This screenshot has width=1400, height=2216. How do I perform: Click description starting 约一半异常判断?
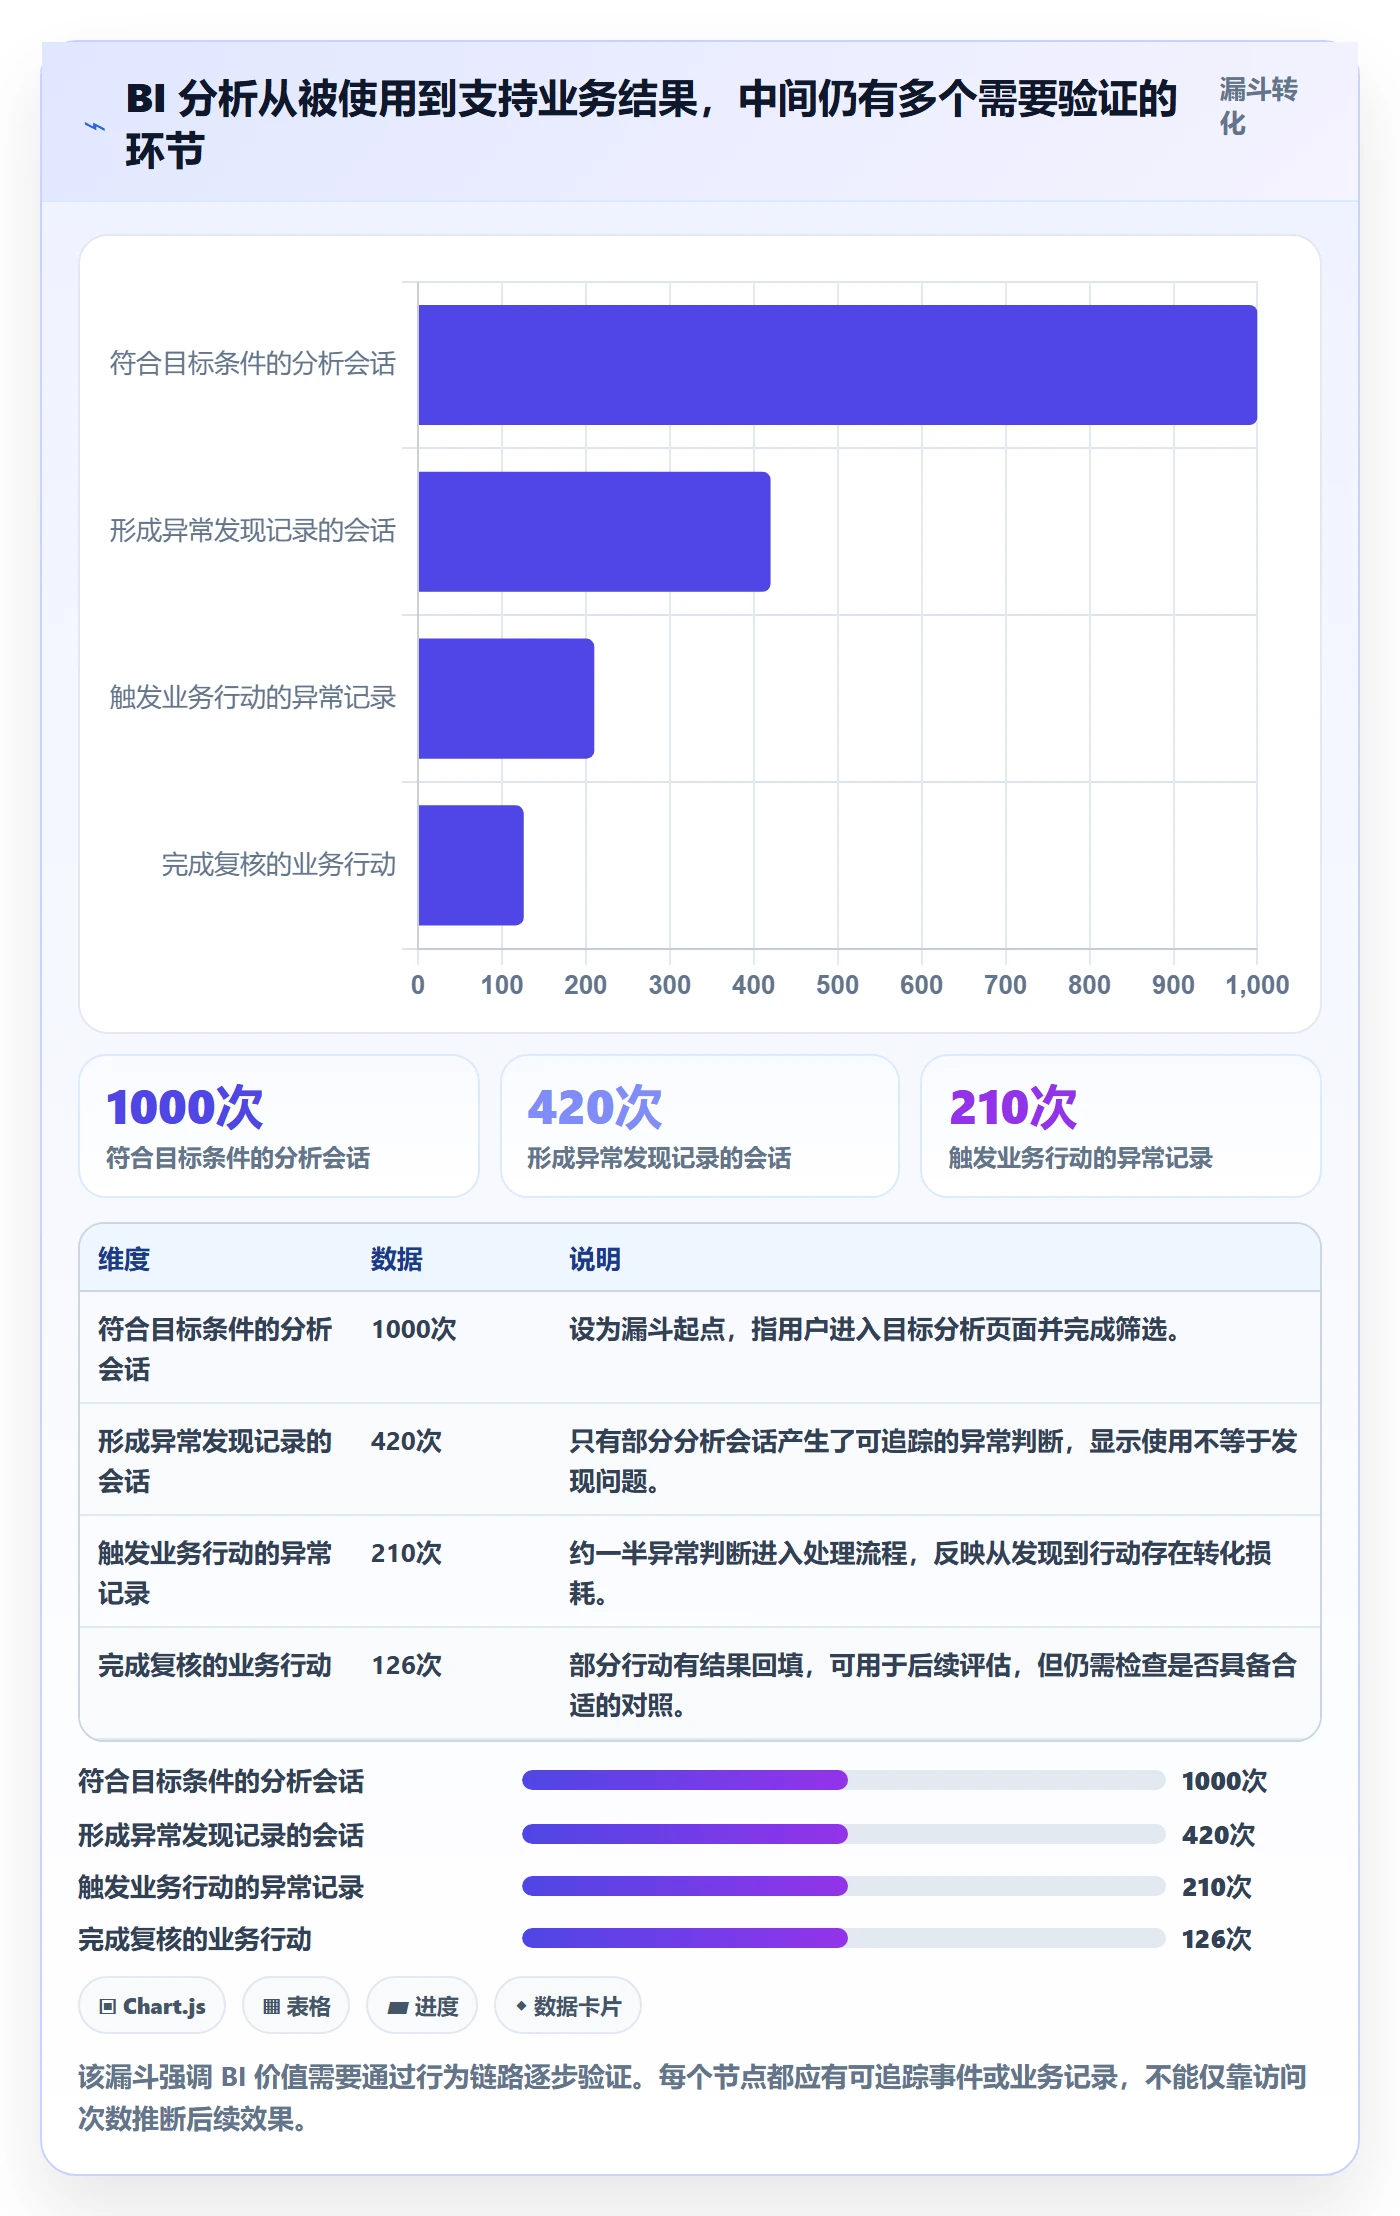(x=920, y=1573)
